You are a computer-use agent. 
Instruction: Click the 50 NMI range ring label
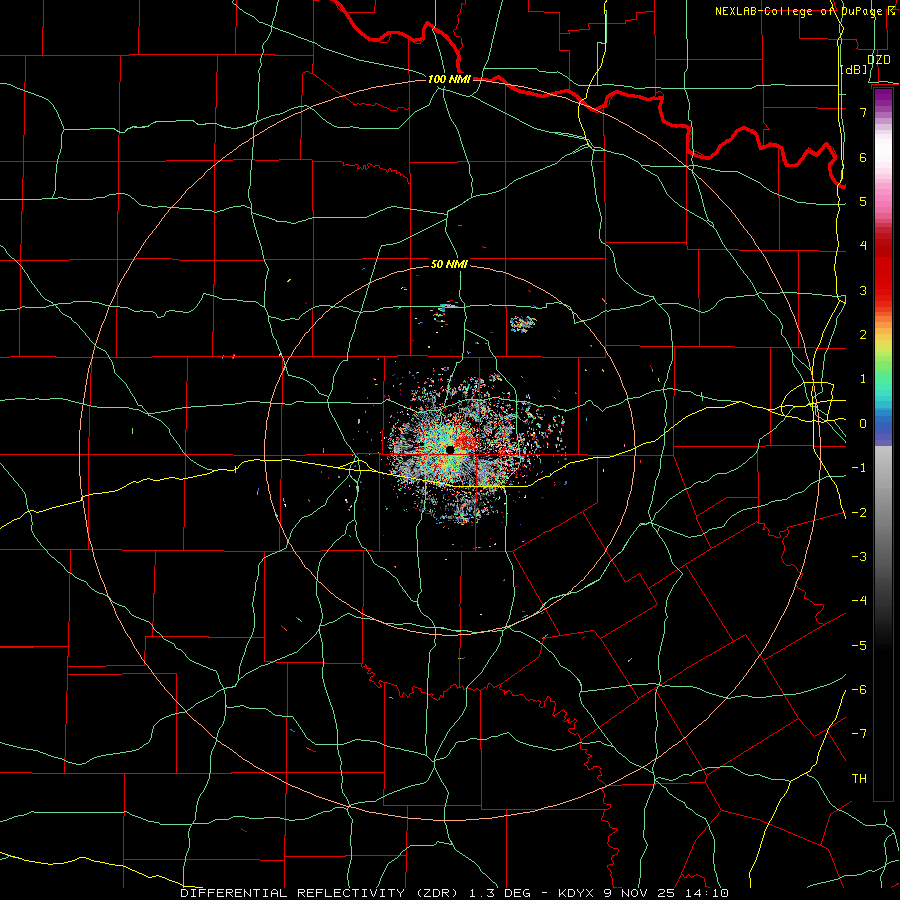[x=449, y=264]
